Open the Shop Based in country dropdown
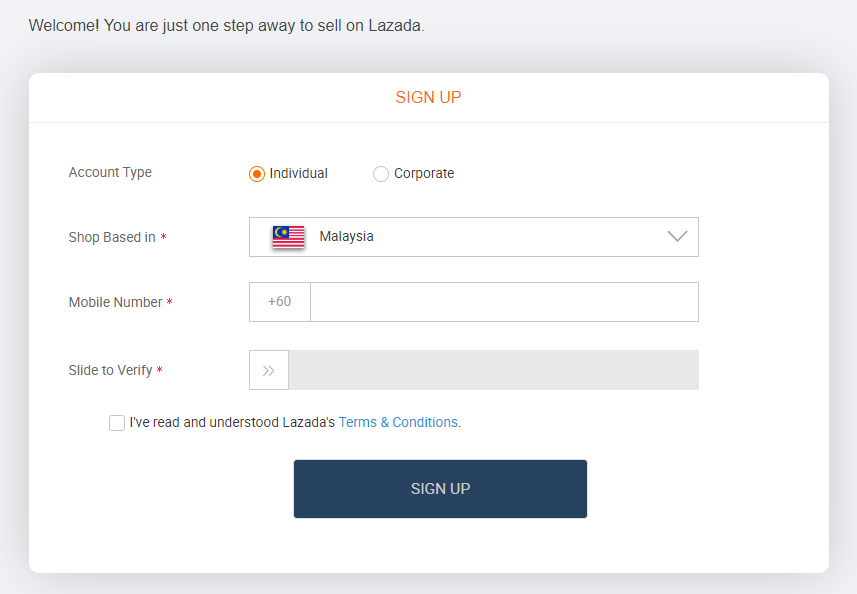This screenshot has width=857, height=594. [x=473, y=237]
